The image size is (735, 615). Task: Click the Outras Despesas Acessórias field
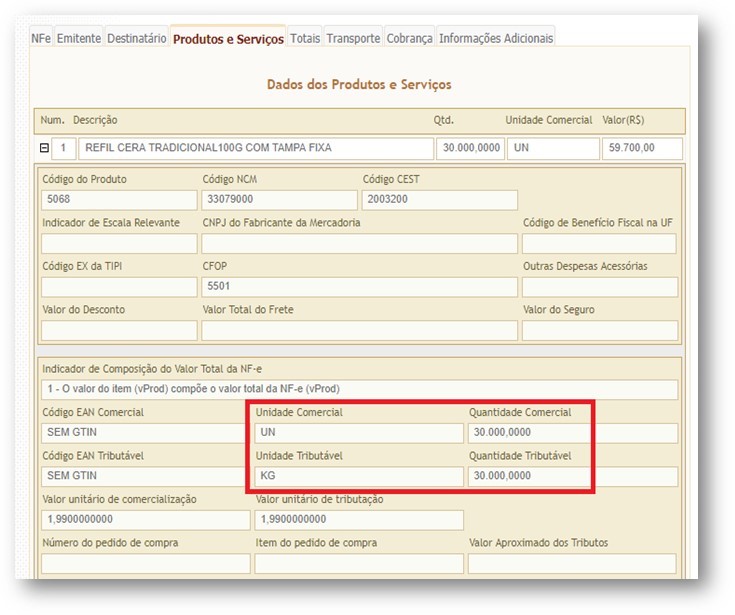pyautogui.click(x=600, y=287)
